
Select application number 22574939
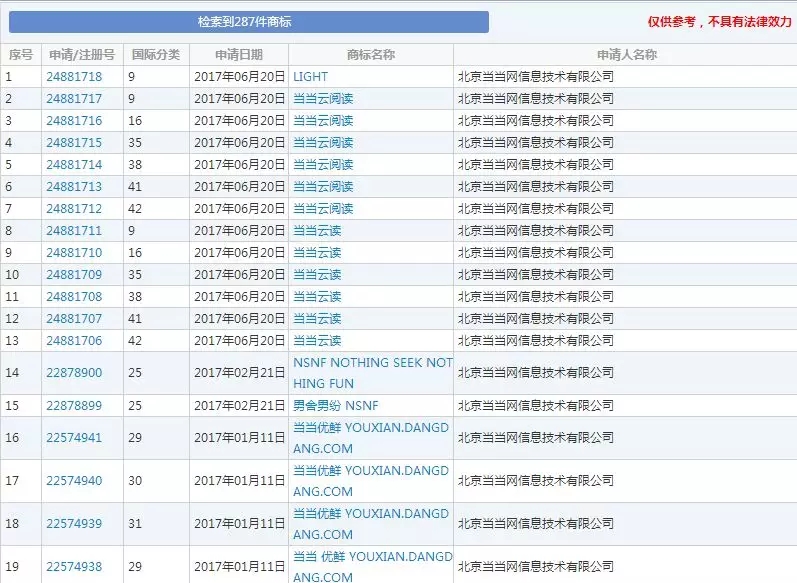click(x=74, y=524)
